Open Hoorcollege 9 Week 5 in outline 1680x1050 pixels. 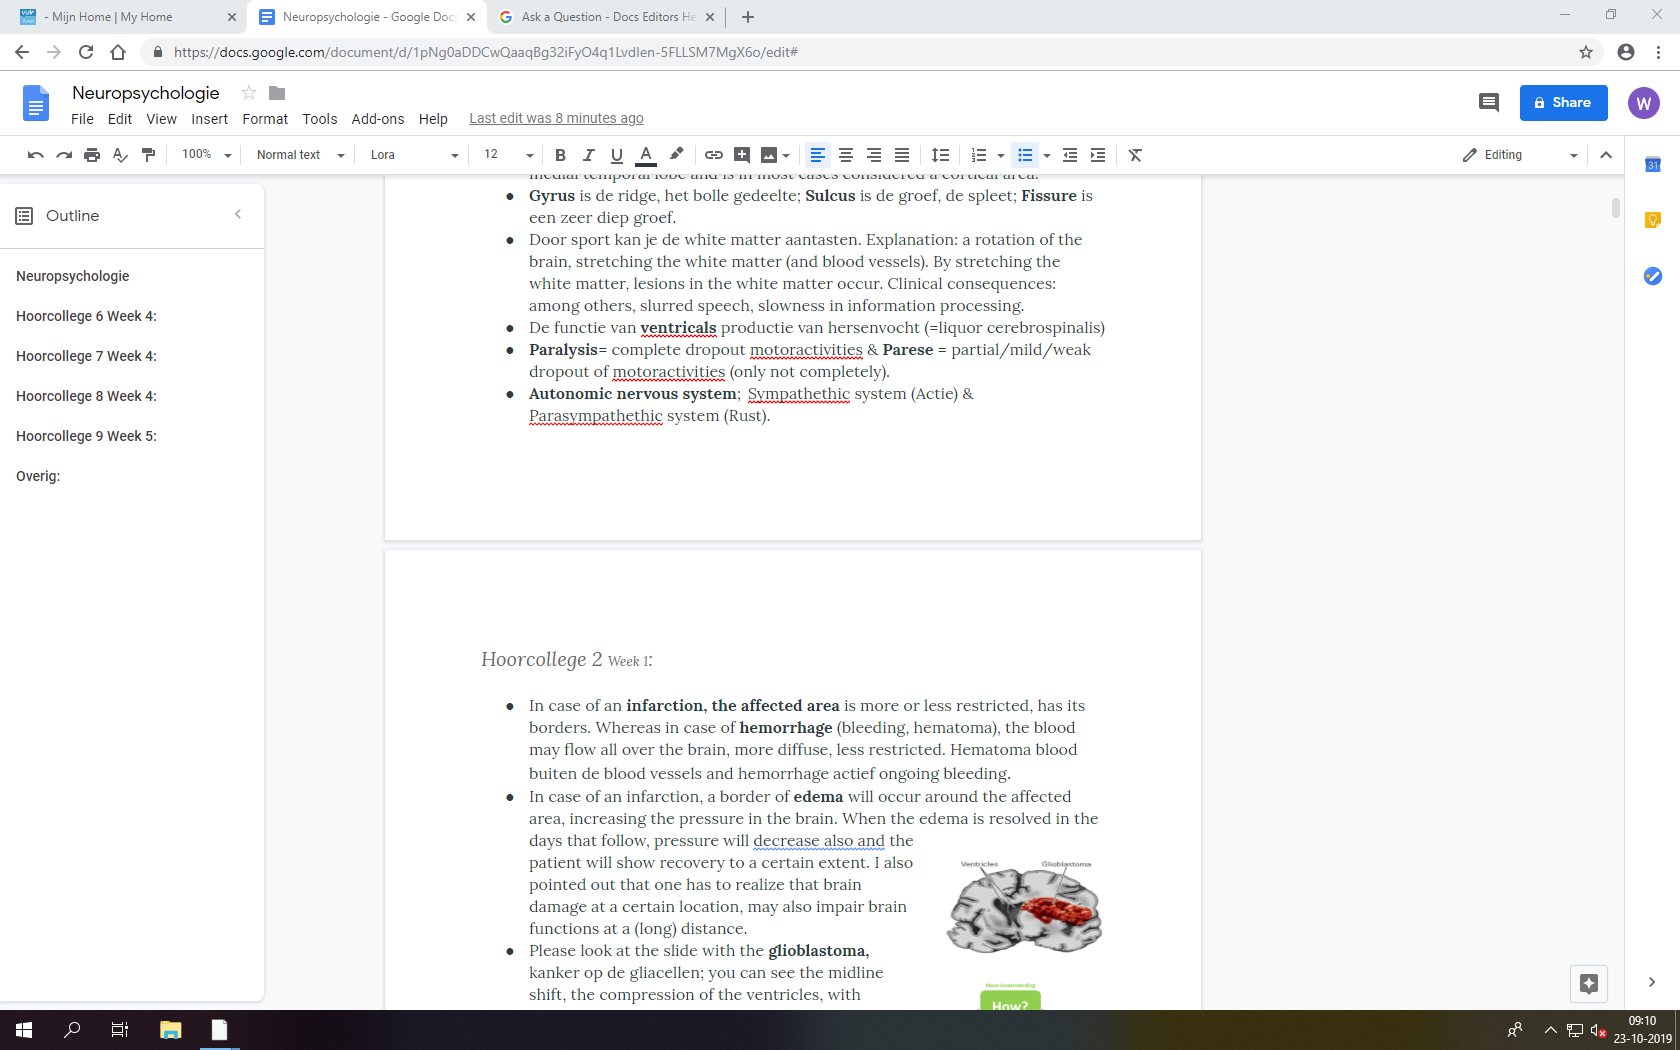[x=86, y=436]
